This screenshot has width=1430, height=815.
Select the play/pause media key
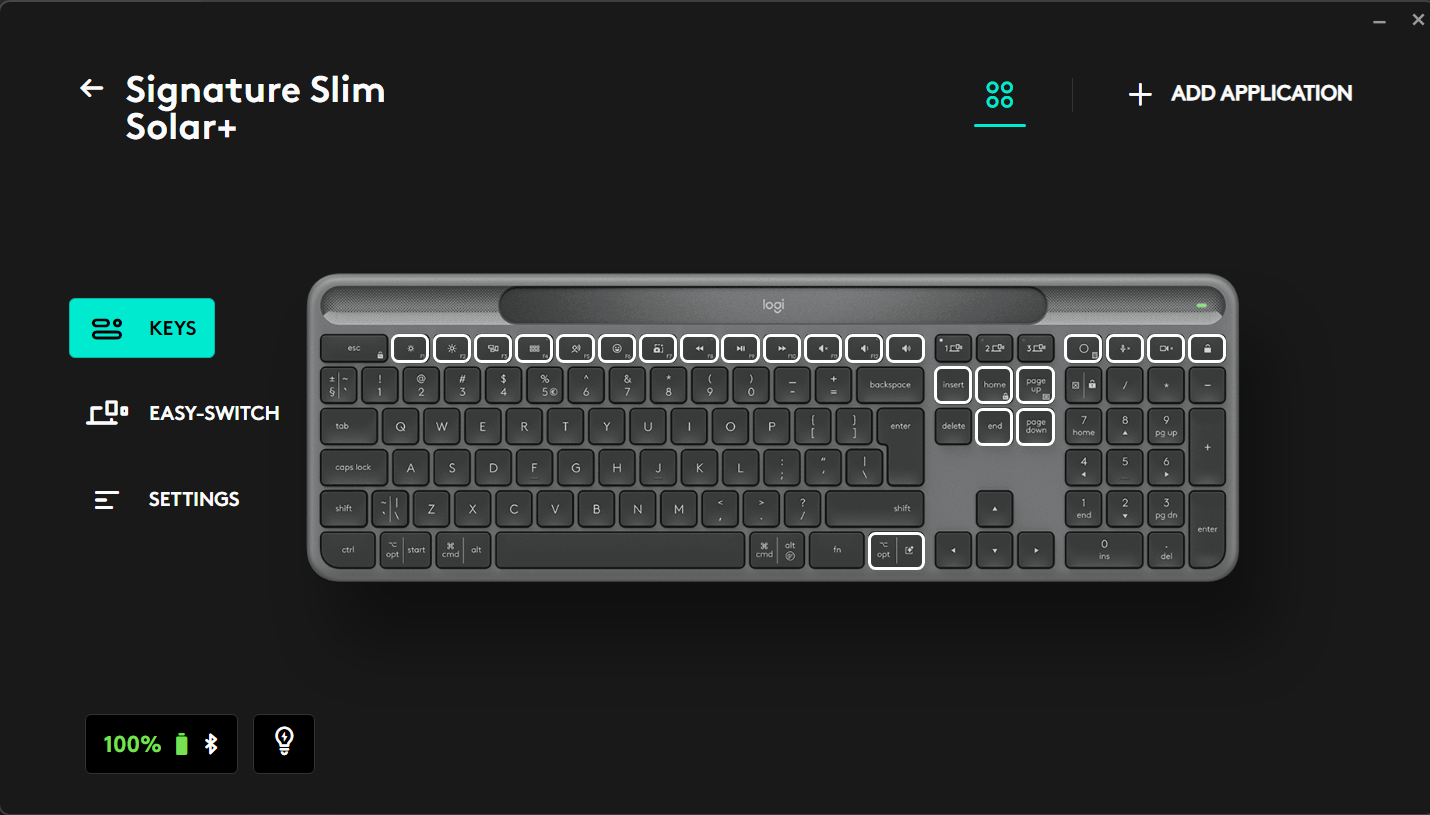click(740, 348)
